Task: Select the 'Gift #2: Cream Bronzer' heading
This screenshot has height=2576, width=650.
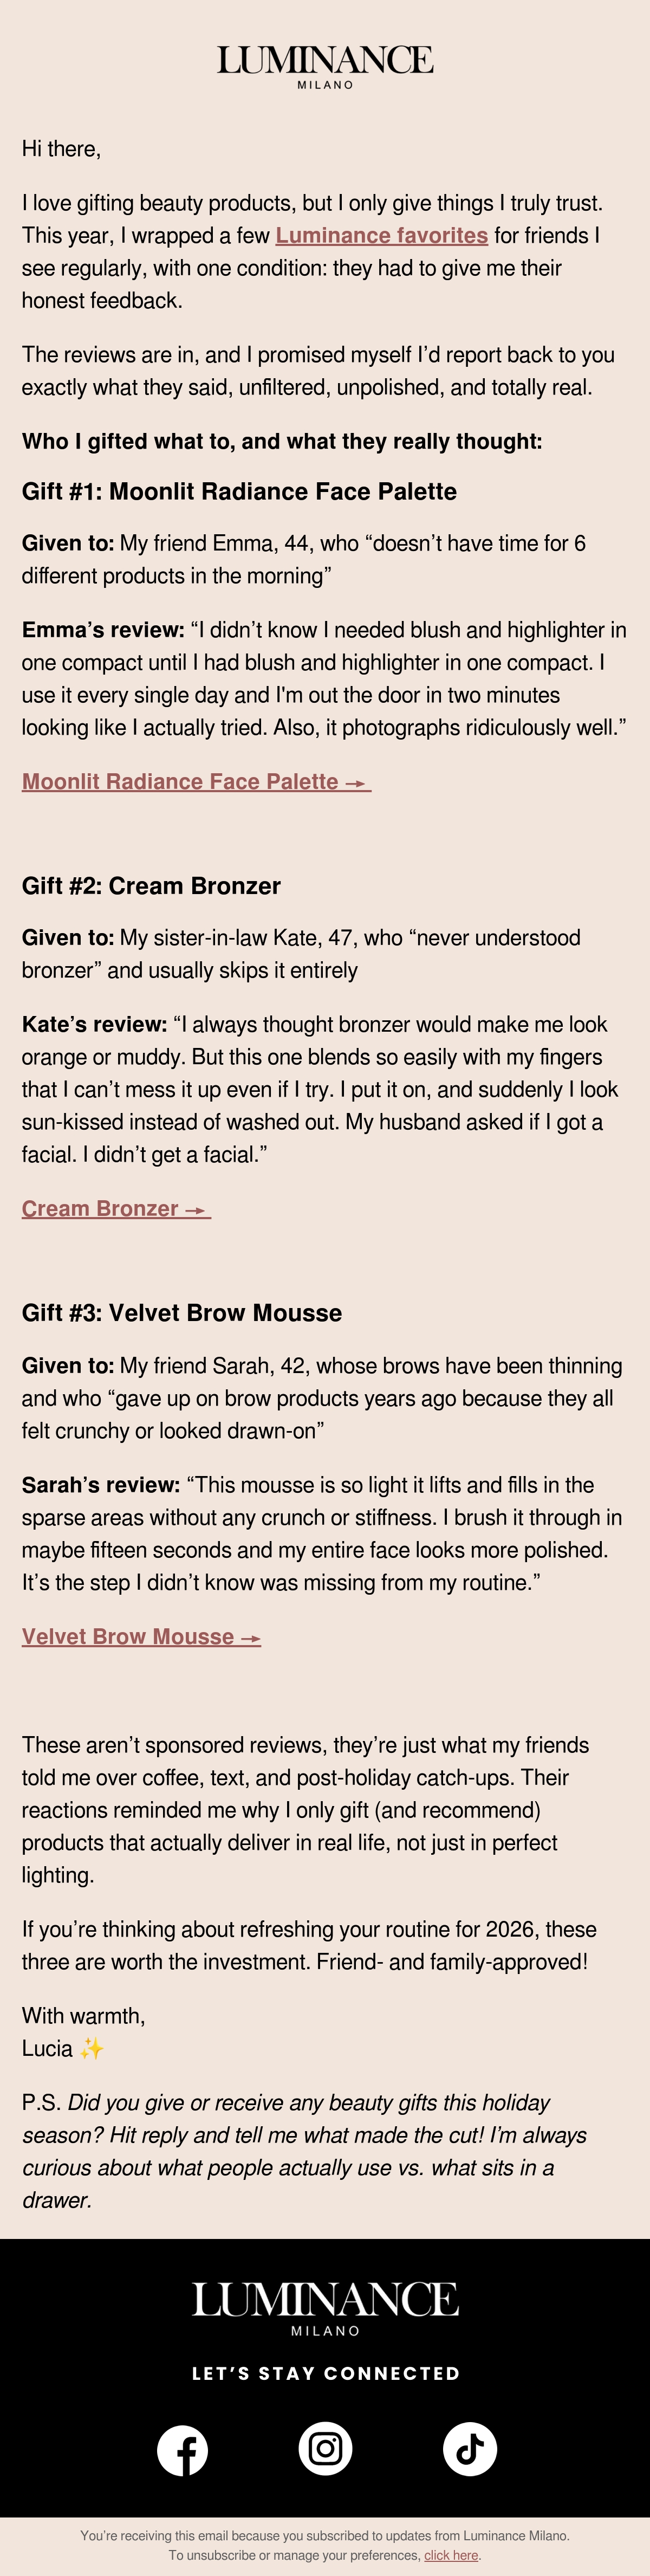Action: point(151,885)
